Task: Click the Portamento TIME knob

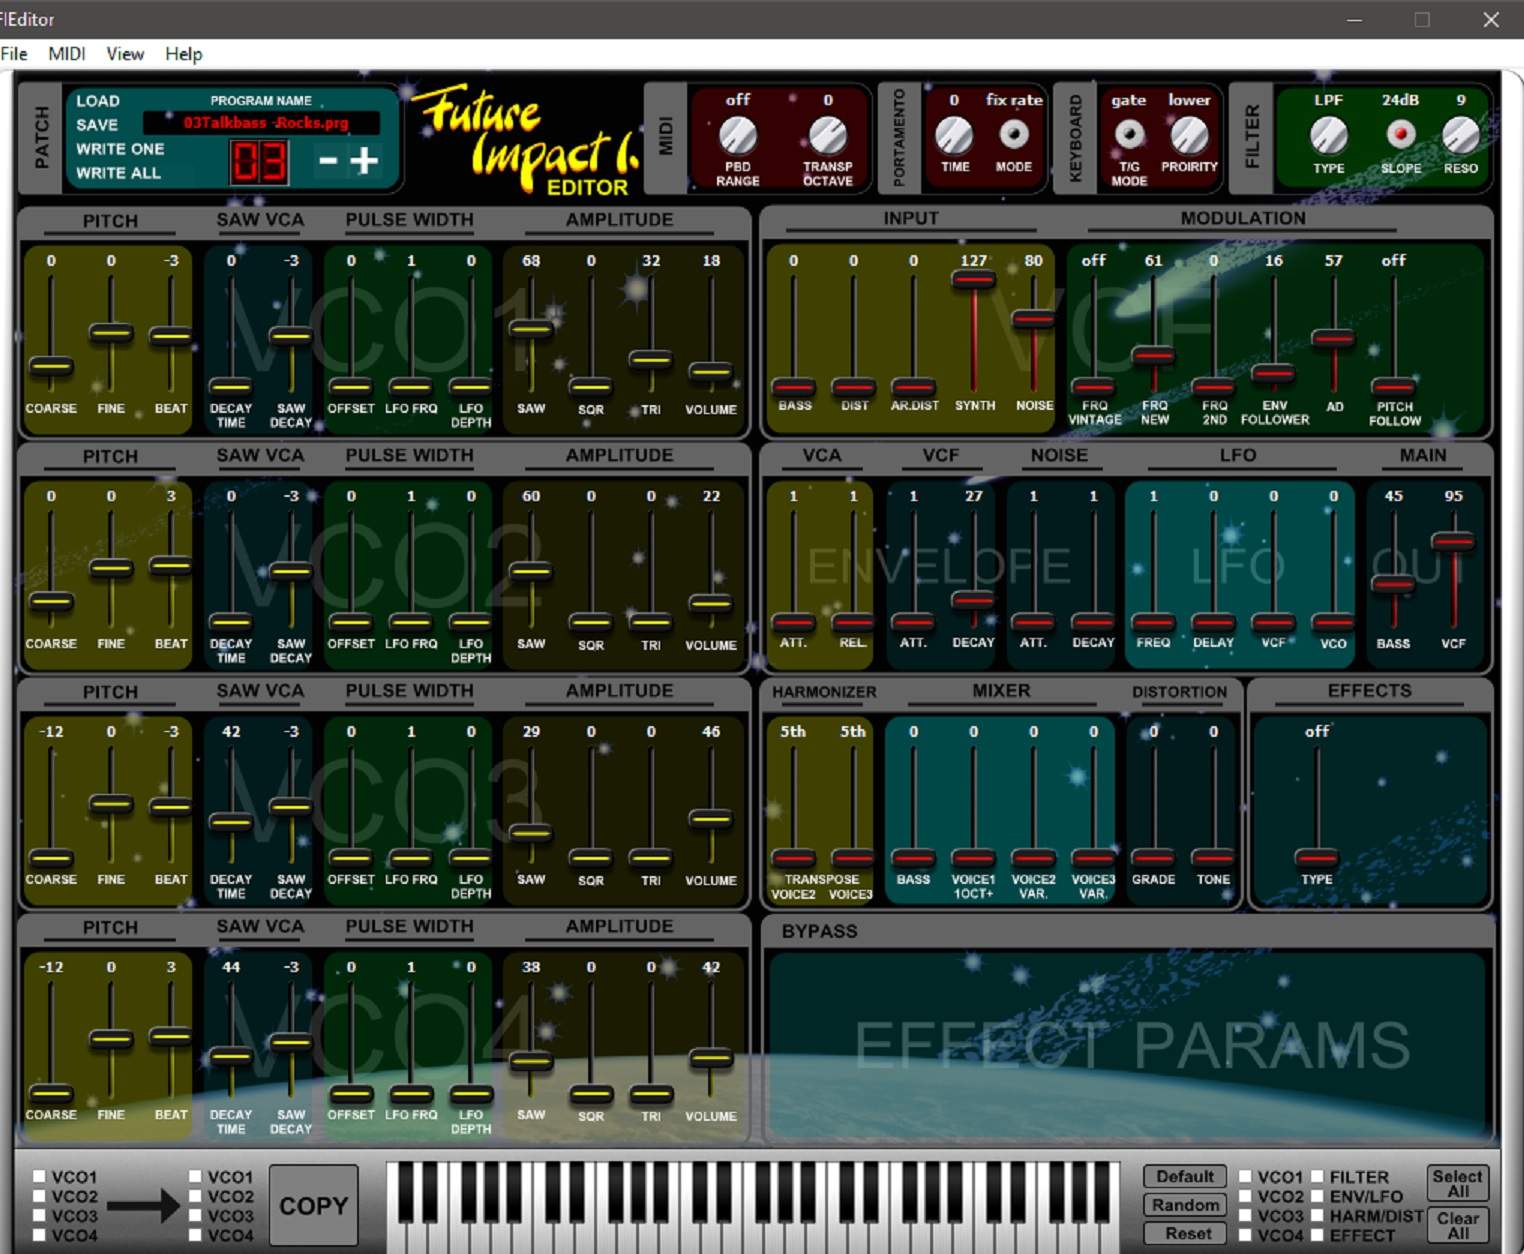Action: [954, 135]
